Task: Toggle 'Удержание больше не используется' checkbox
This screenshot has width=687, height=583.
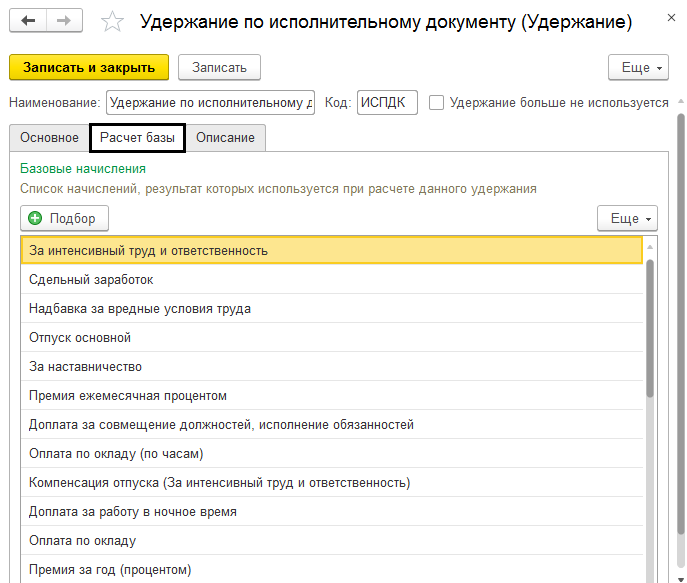Action: pyautogui.click(x=436, y=102)
